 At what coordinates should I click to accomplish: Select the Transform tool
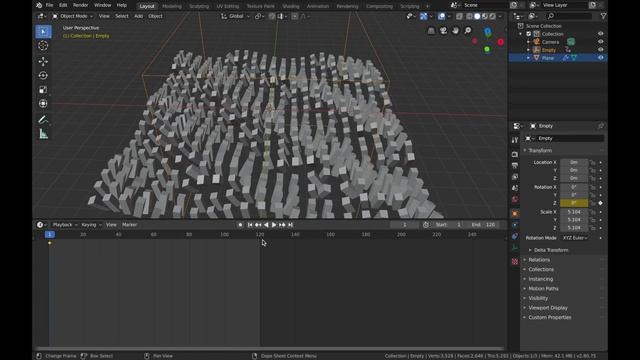pos(43,104)
